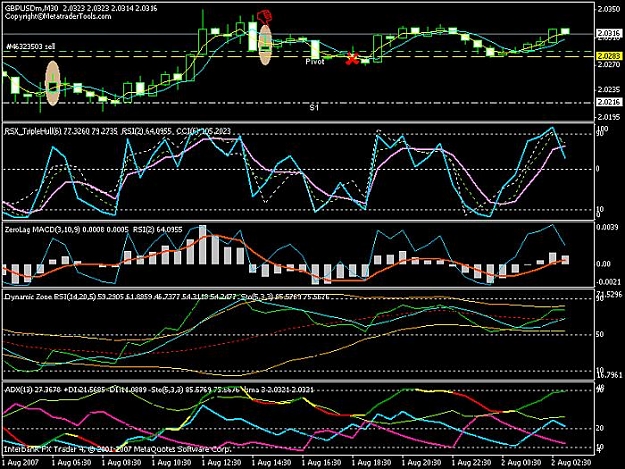This screenshot has height=469, width=625.
Task: Select the '#46323503 sell' order label
Action: [30, 47]
